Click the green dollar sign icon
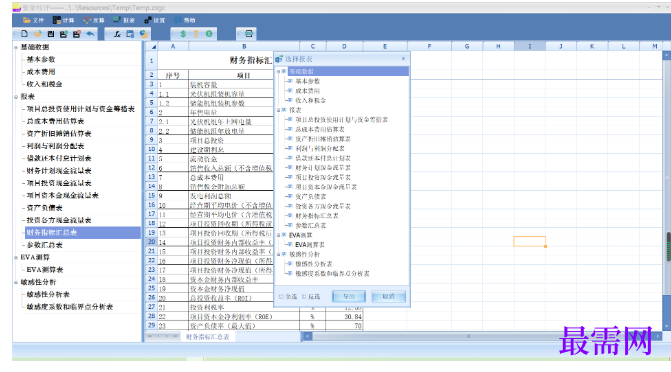 183,34
